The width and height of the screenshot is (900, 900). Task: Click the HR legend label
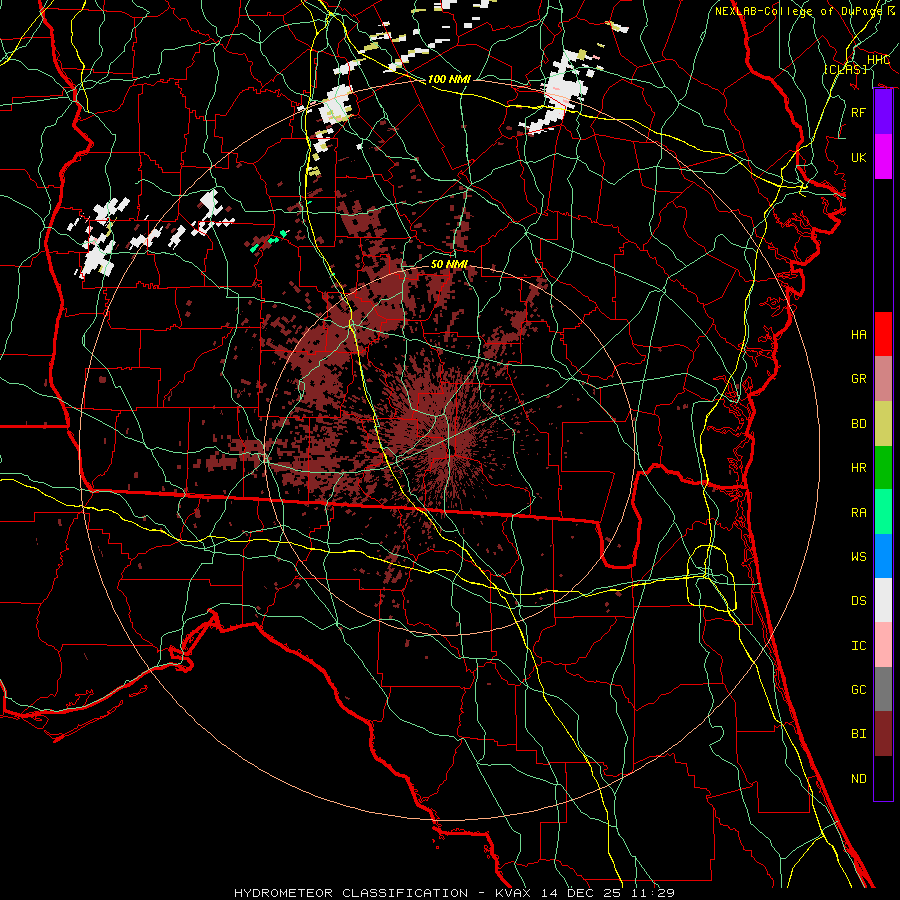point(859,468)
